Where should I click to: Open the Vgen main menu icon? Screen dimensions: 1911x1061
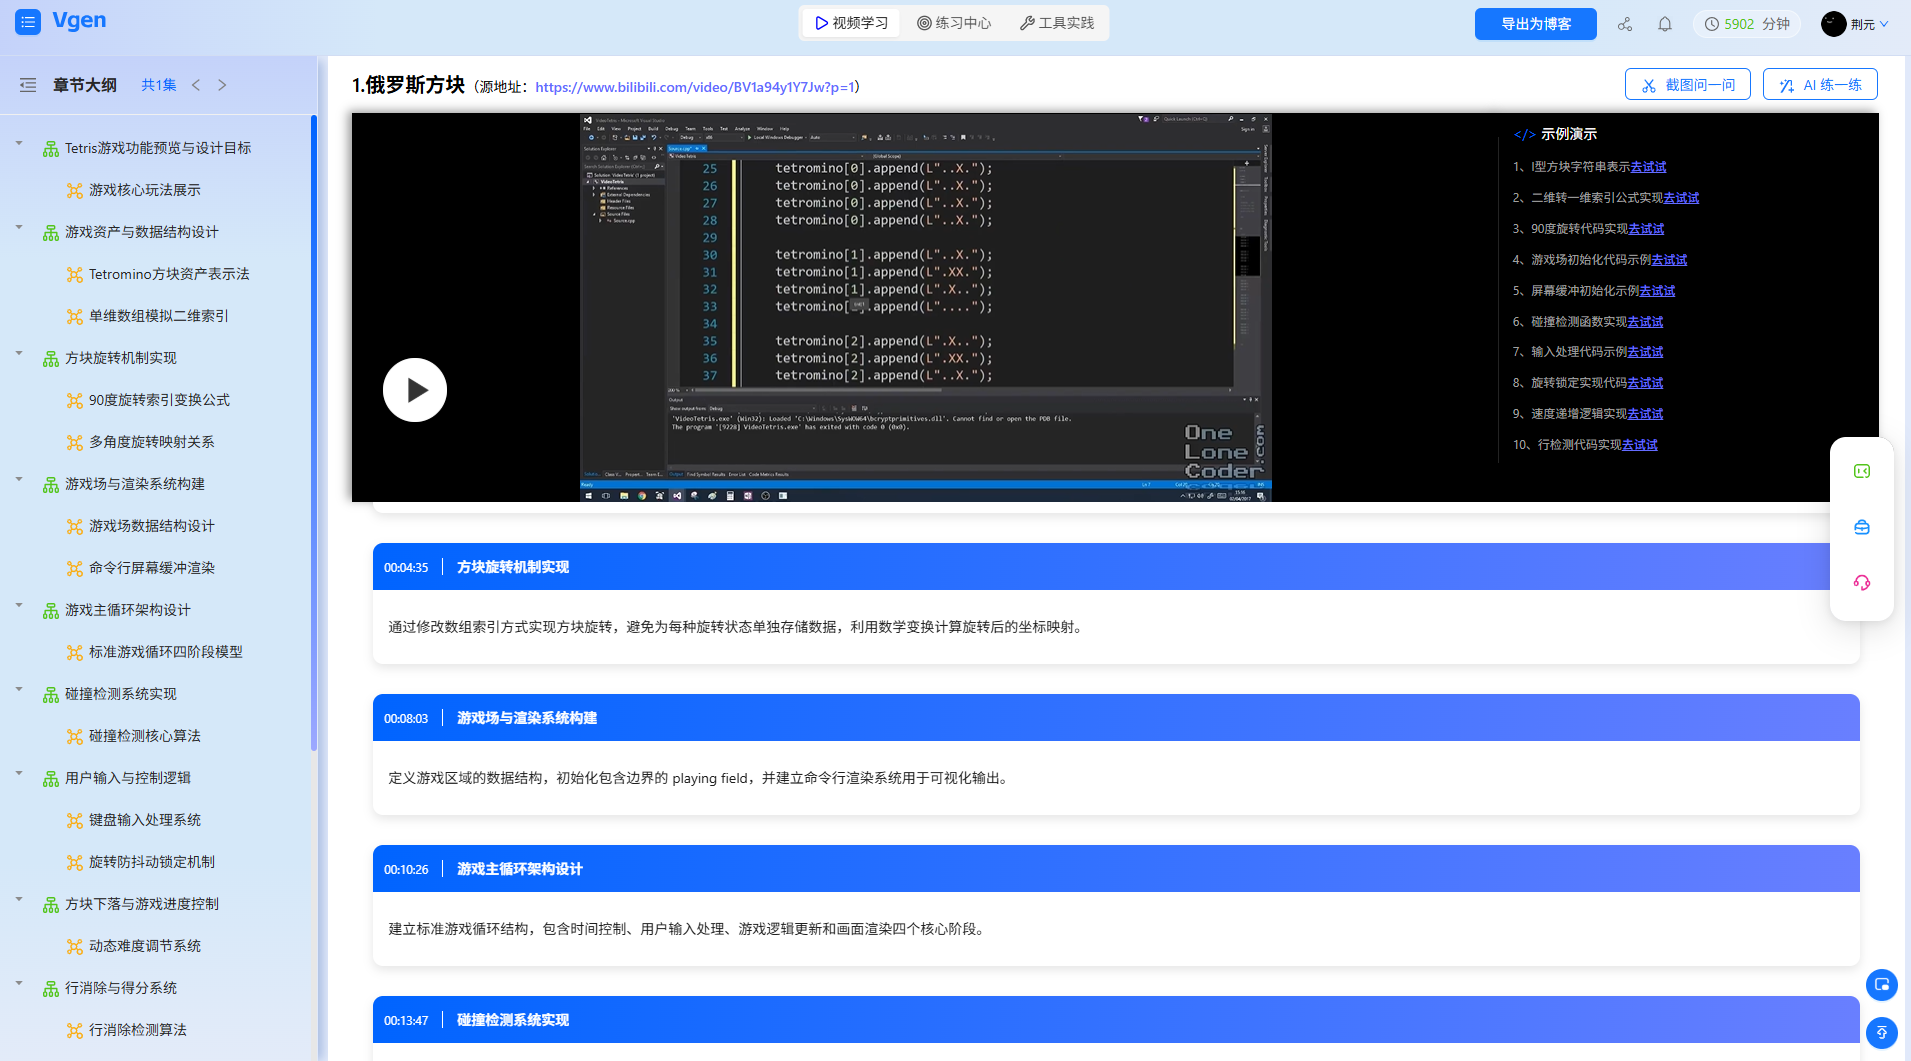pos(28,22)
